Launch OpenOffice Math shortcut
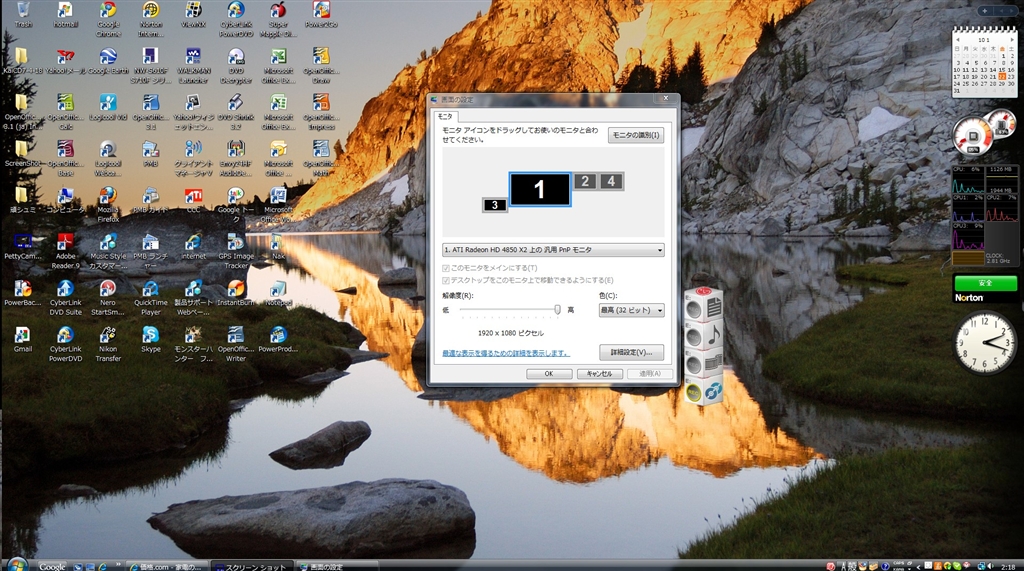Screen dimensions: 1024x571 [321, 158]
